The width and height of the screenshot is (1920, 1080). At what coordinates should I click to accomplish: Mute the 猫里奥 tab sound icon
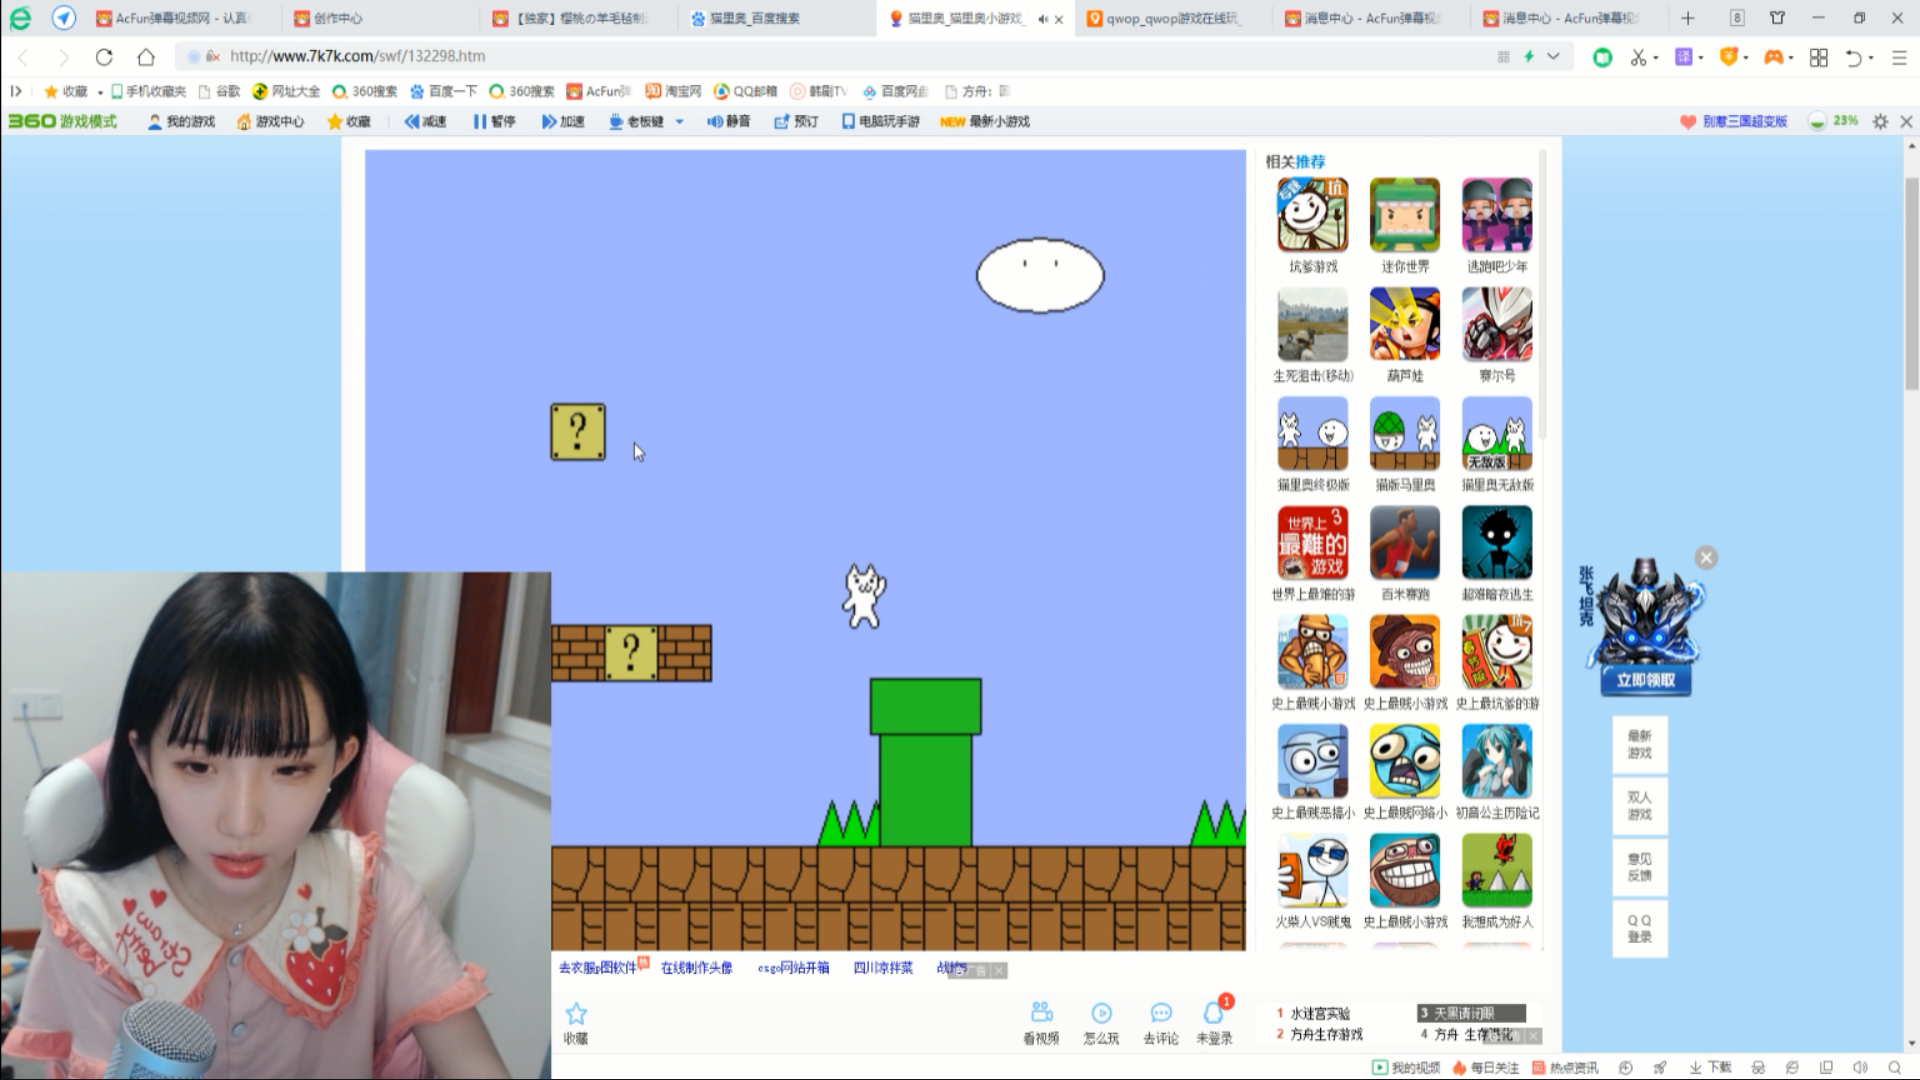tap(1042, 19)
